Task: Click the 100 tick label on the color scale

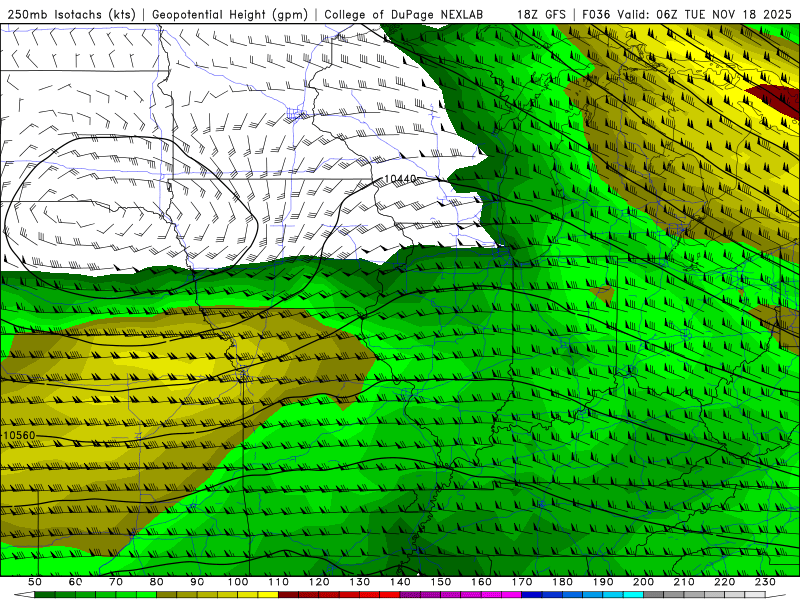Action: (x=238, y=582)
